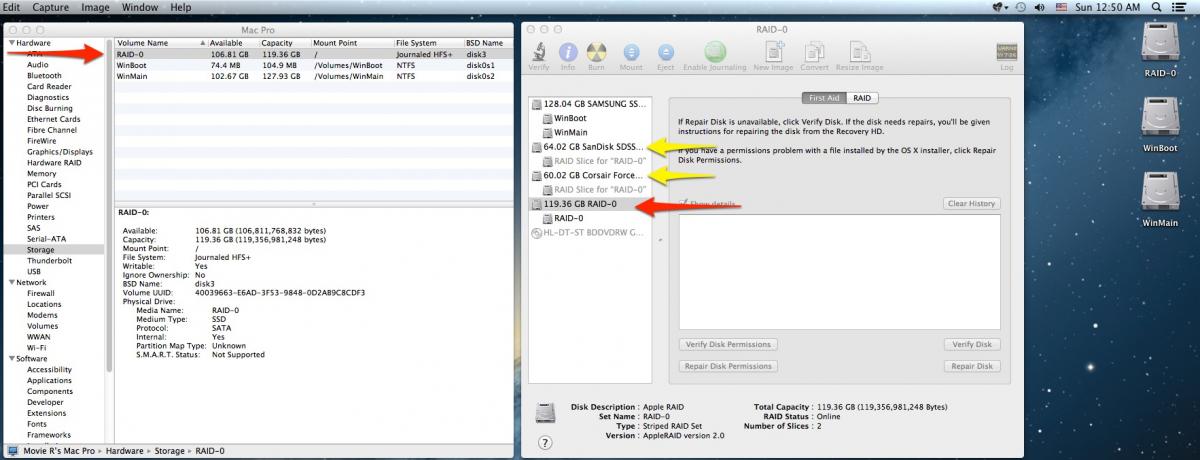
Task: Open the Image menu
Action: click(96, 7)
